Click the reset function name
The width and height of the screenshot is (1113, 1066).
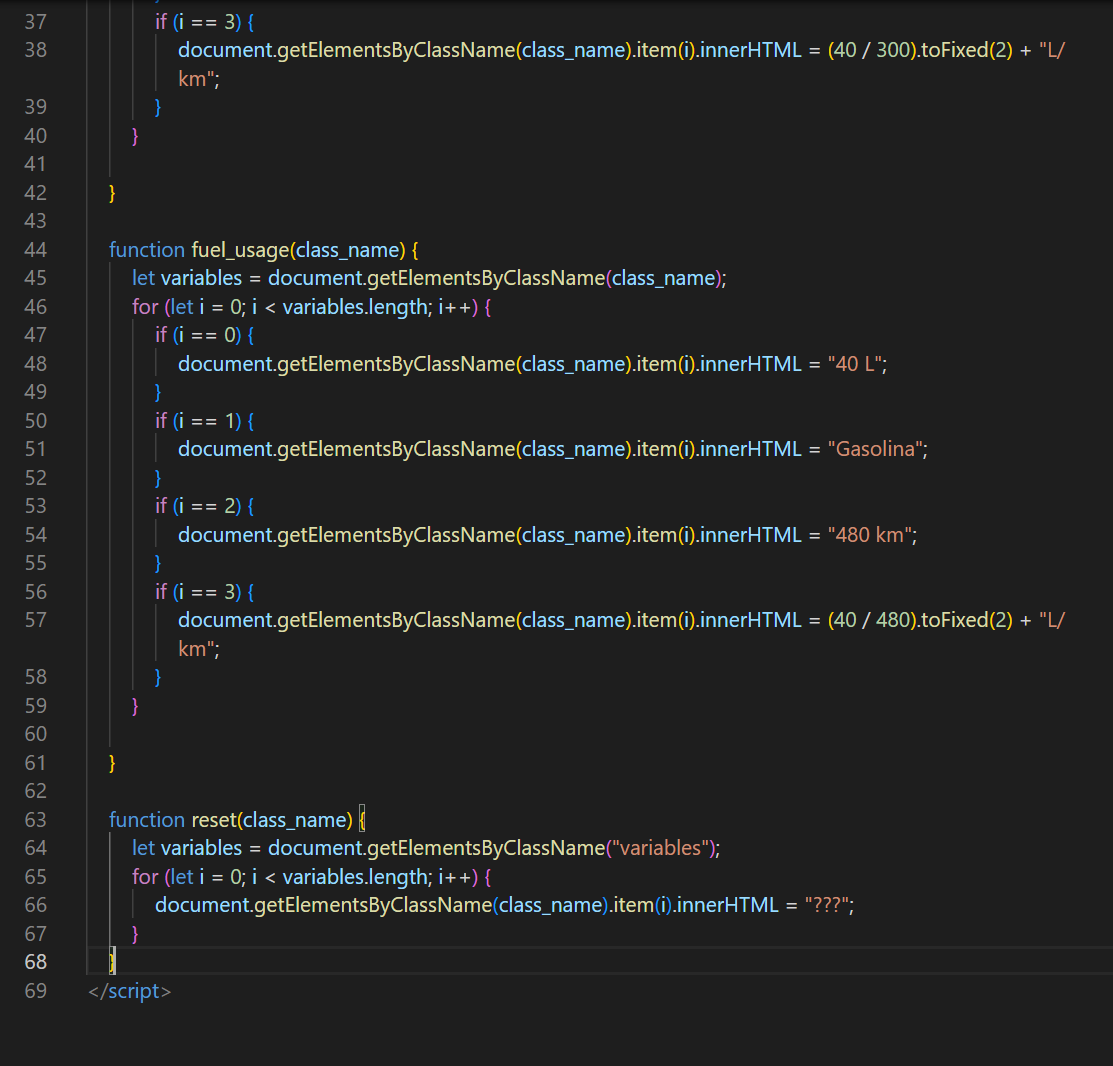pos(214,820)
